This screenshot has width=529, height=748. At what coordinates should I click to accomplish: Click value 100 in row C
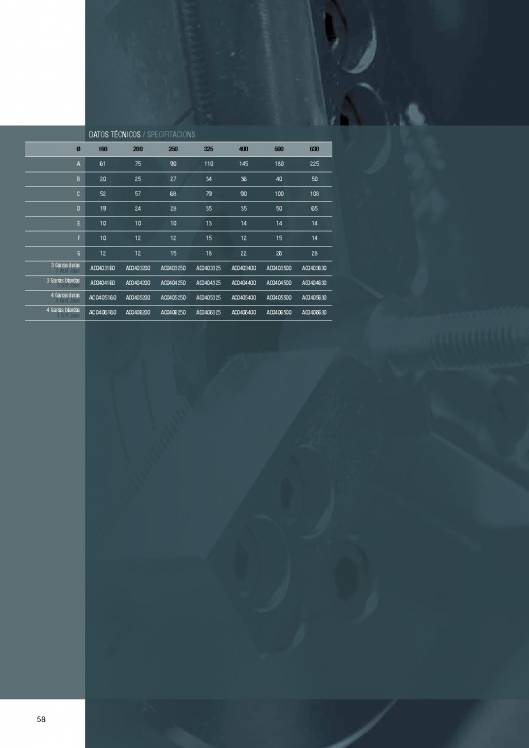click(x=279, y=194)
